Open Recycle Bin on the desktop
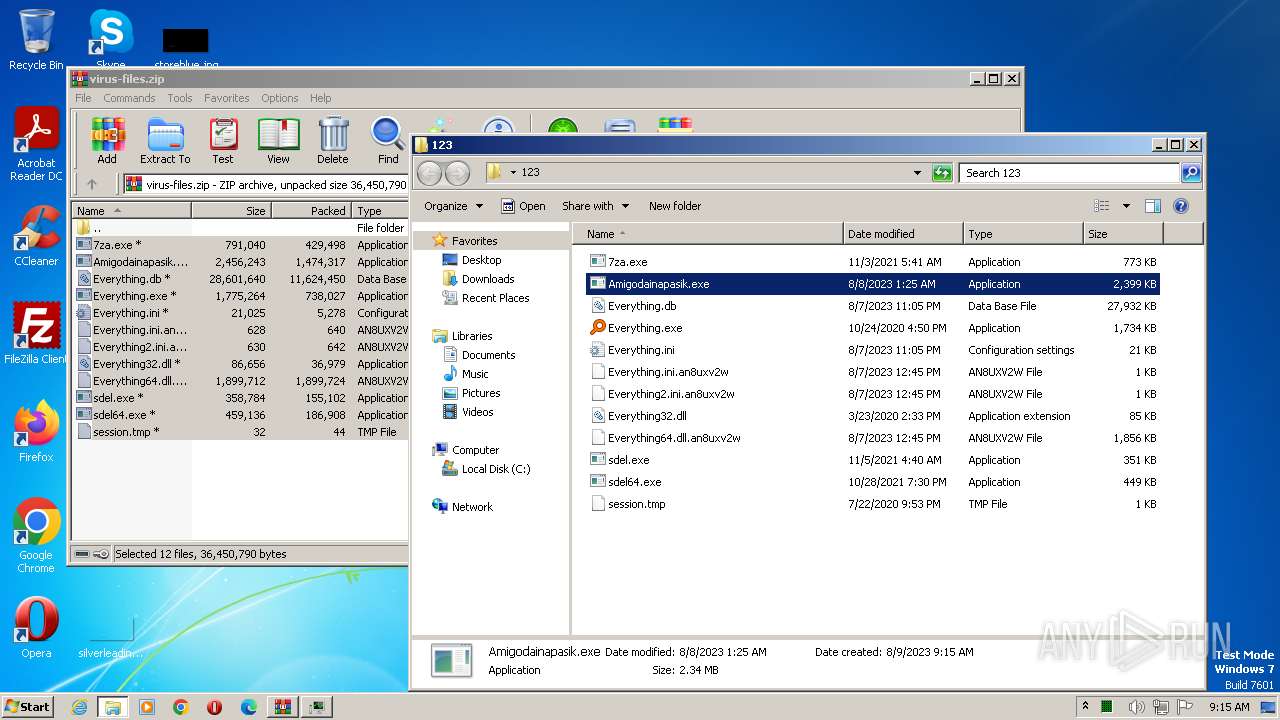The image size is (1280, 720). 36,40
